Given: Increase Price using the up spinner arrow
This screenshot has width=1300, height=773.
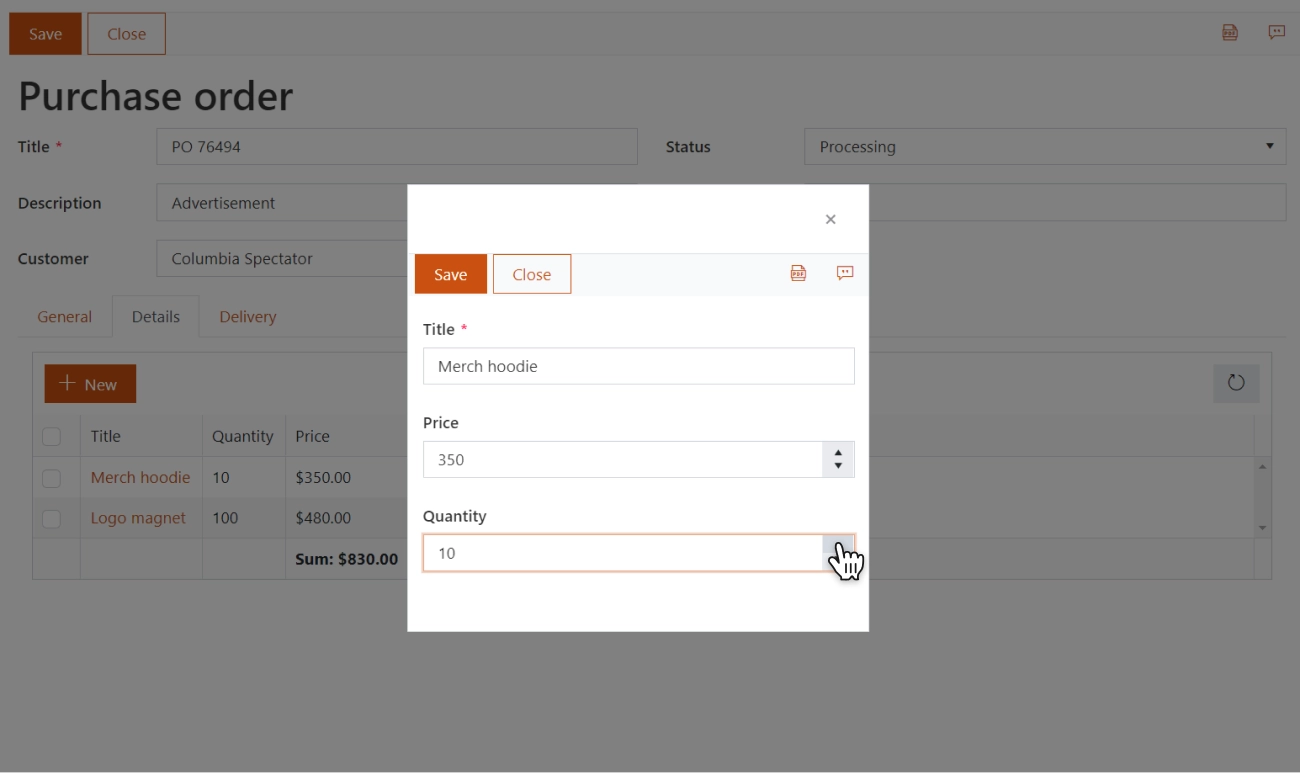Looking at the screenshot, I should point(838,453).
